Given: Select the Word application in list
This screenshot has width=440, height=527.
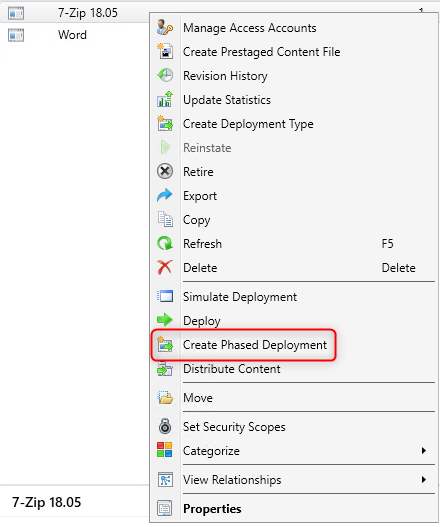Looking at the screenshot, I should click(x=72, y=35).
